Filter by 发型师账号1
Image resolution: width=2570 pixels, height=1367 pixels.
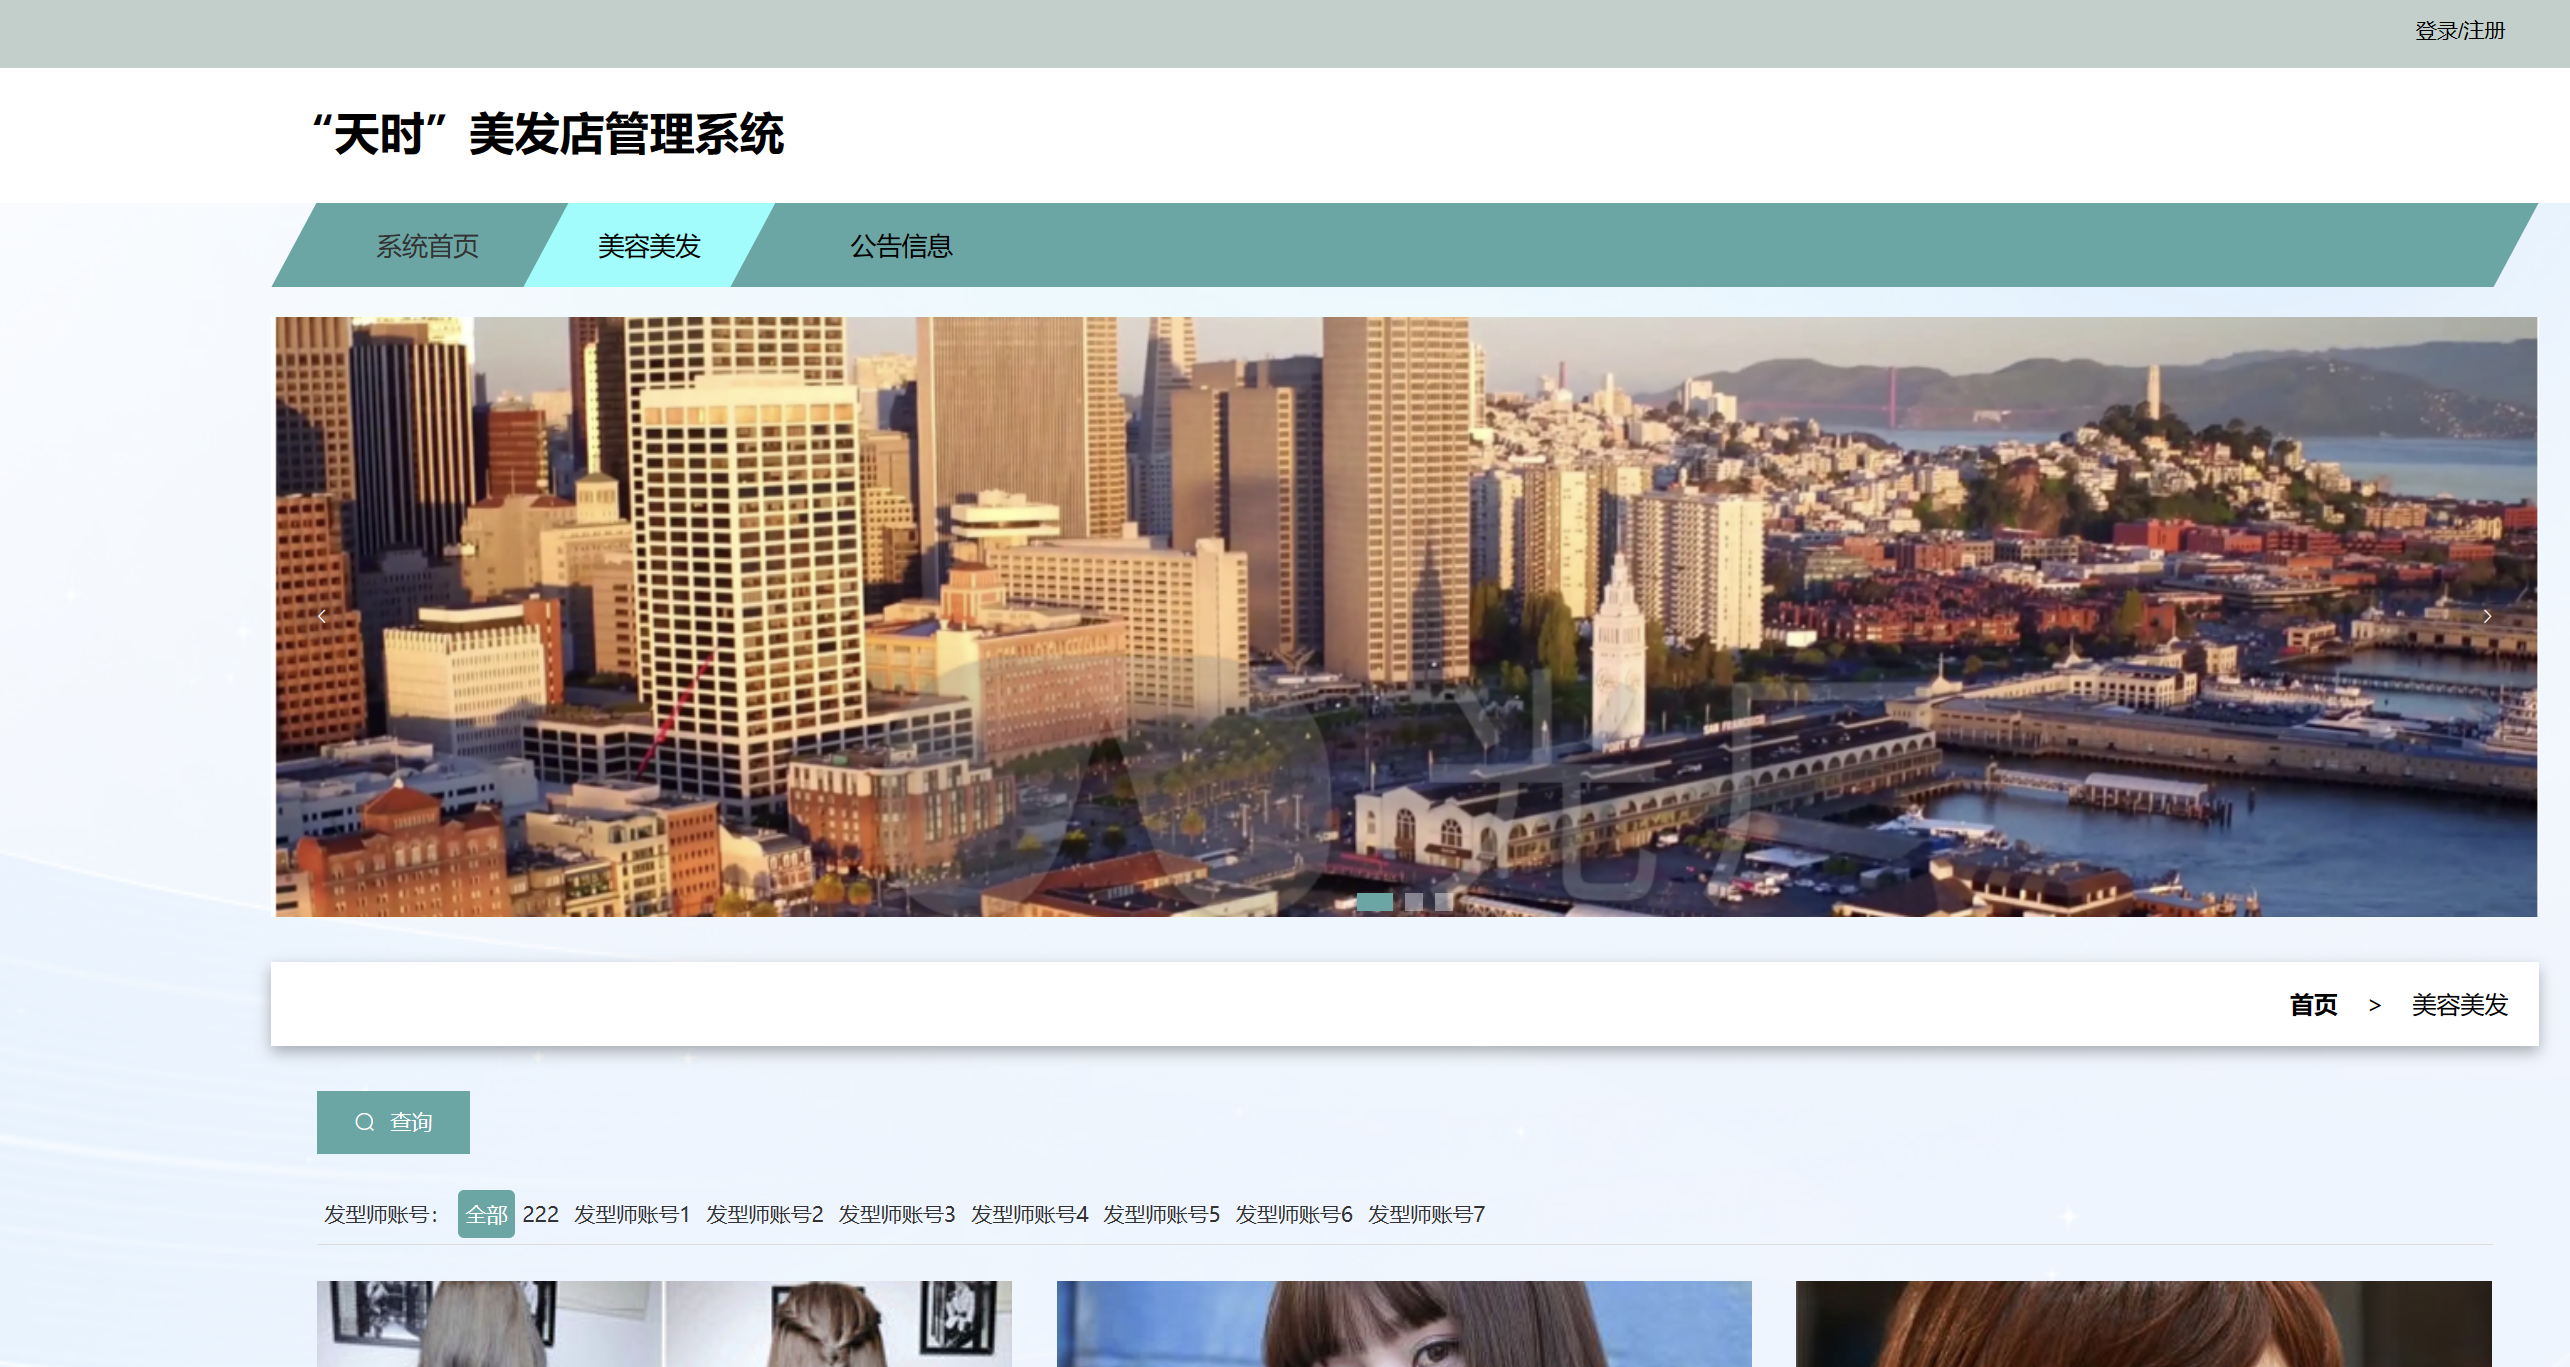pyautogui.click(x=632, y=1214)
